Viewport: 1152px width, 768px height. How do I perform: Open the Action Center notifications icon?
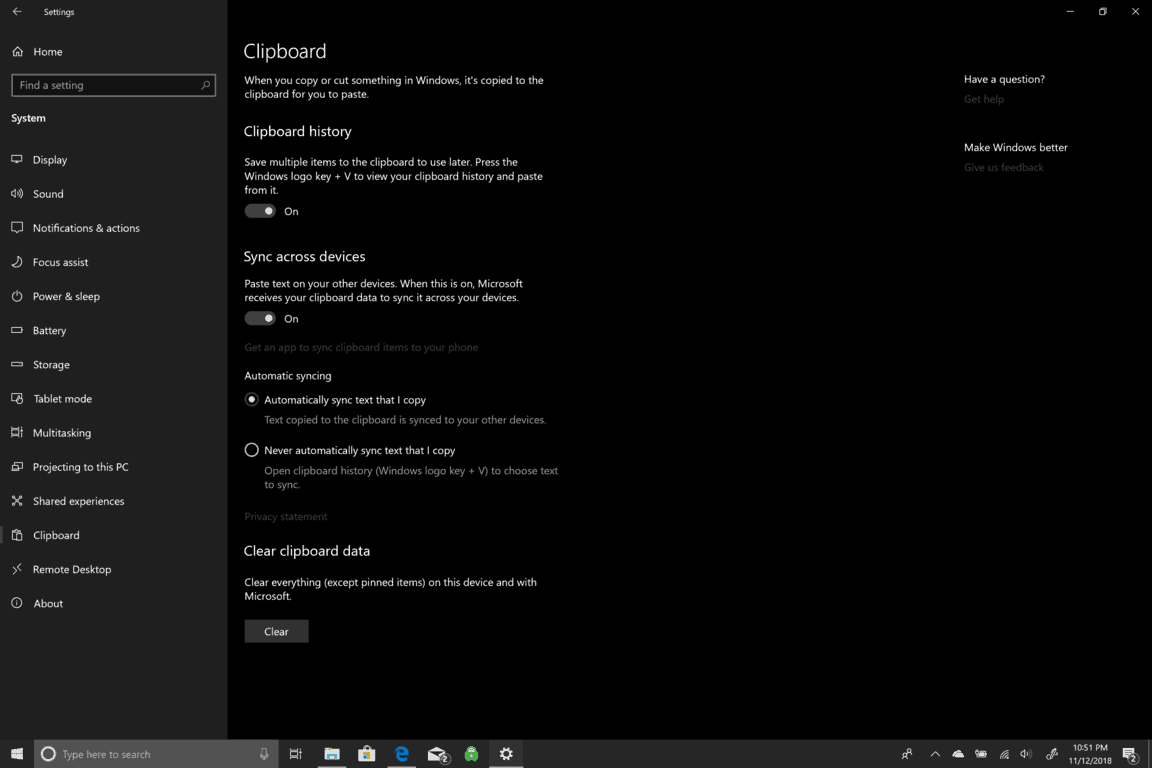coord(1129,754)
